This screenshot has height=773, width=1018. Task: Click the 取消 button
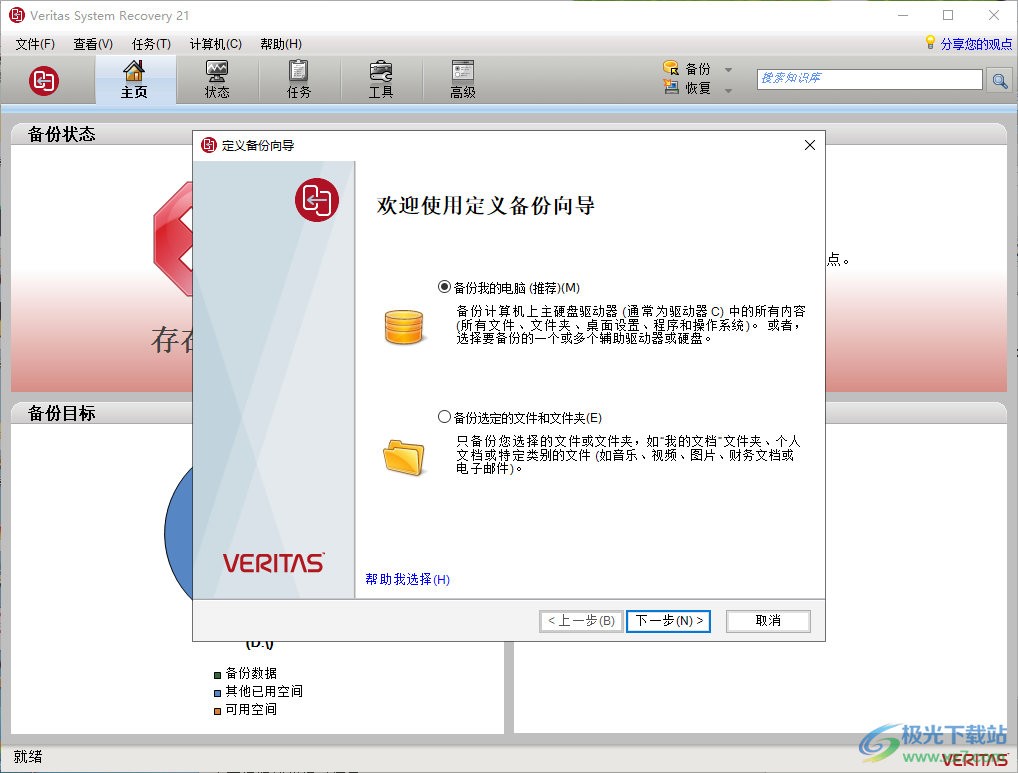767,621
